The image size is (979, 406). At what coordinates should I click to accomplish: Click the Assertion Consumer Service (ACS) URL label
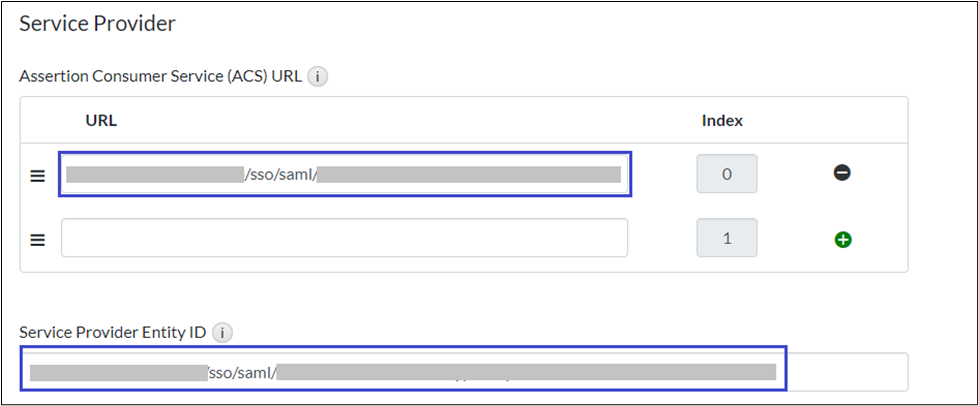coord(161,77)
